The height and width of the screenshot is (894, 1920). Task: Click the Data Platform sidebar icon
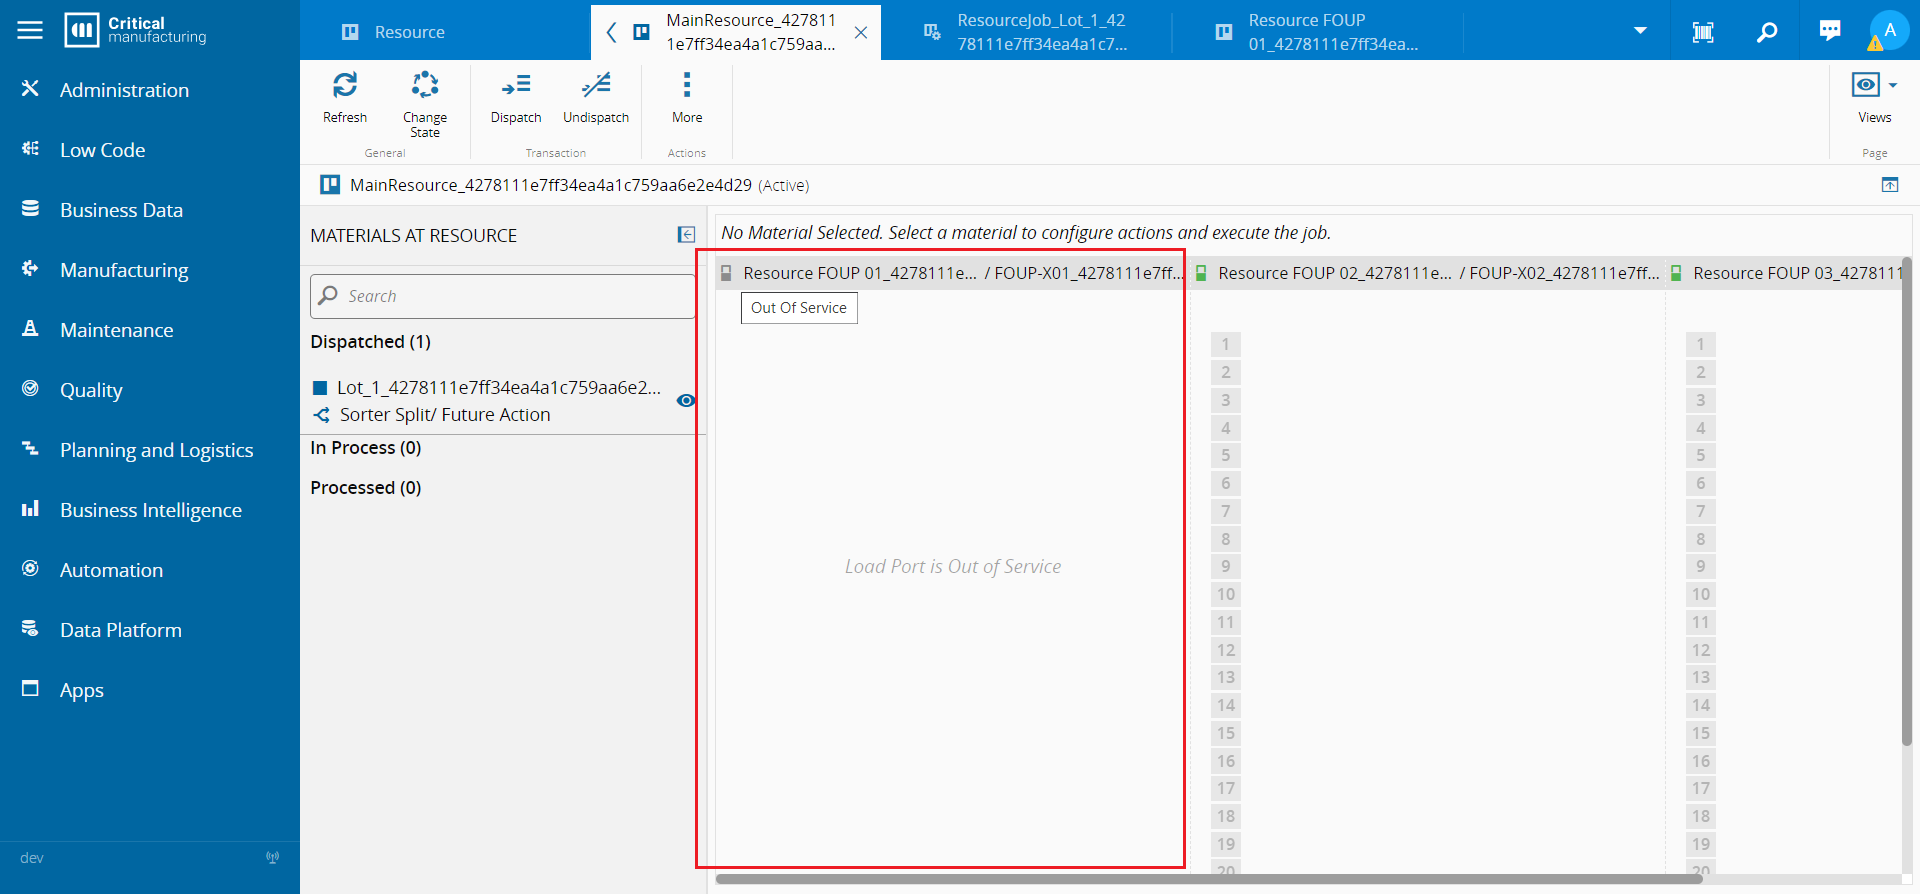point(30,628)
